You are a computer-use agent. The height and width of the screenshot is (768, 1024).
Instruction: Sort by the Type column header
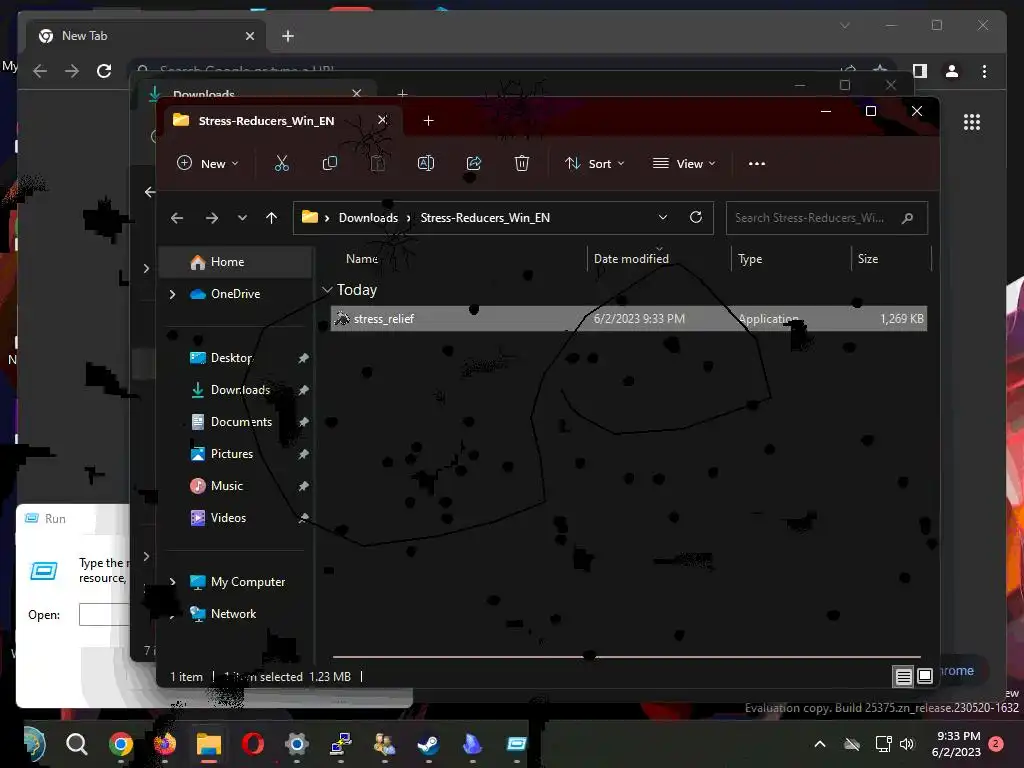(x=750, y=259)
